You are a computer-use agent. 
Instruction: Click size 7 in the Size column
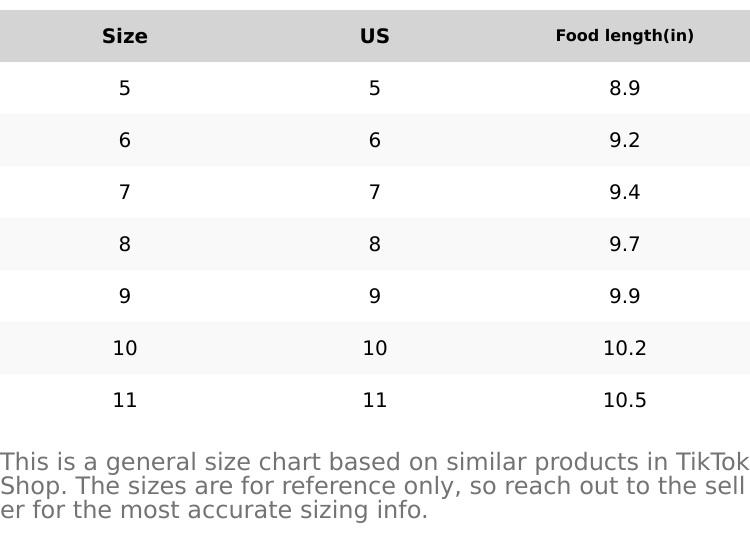coord(125,192)
